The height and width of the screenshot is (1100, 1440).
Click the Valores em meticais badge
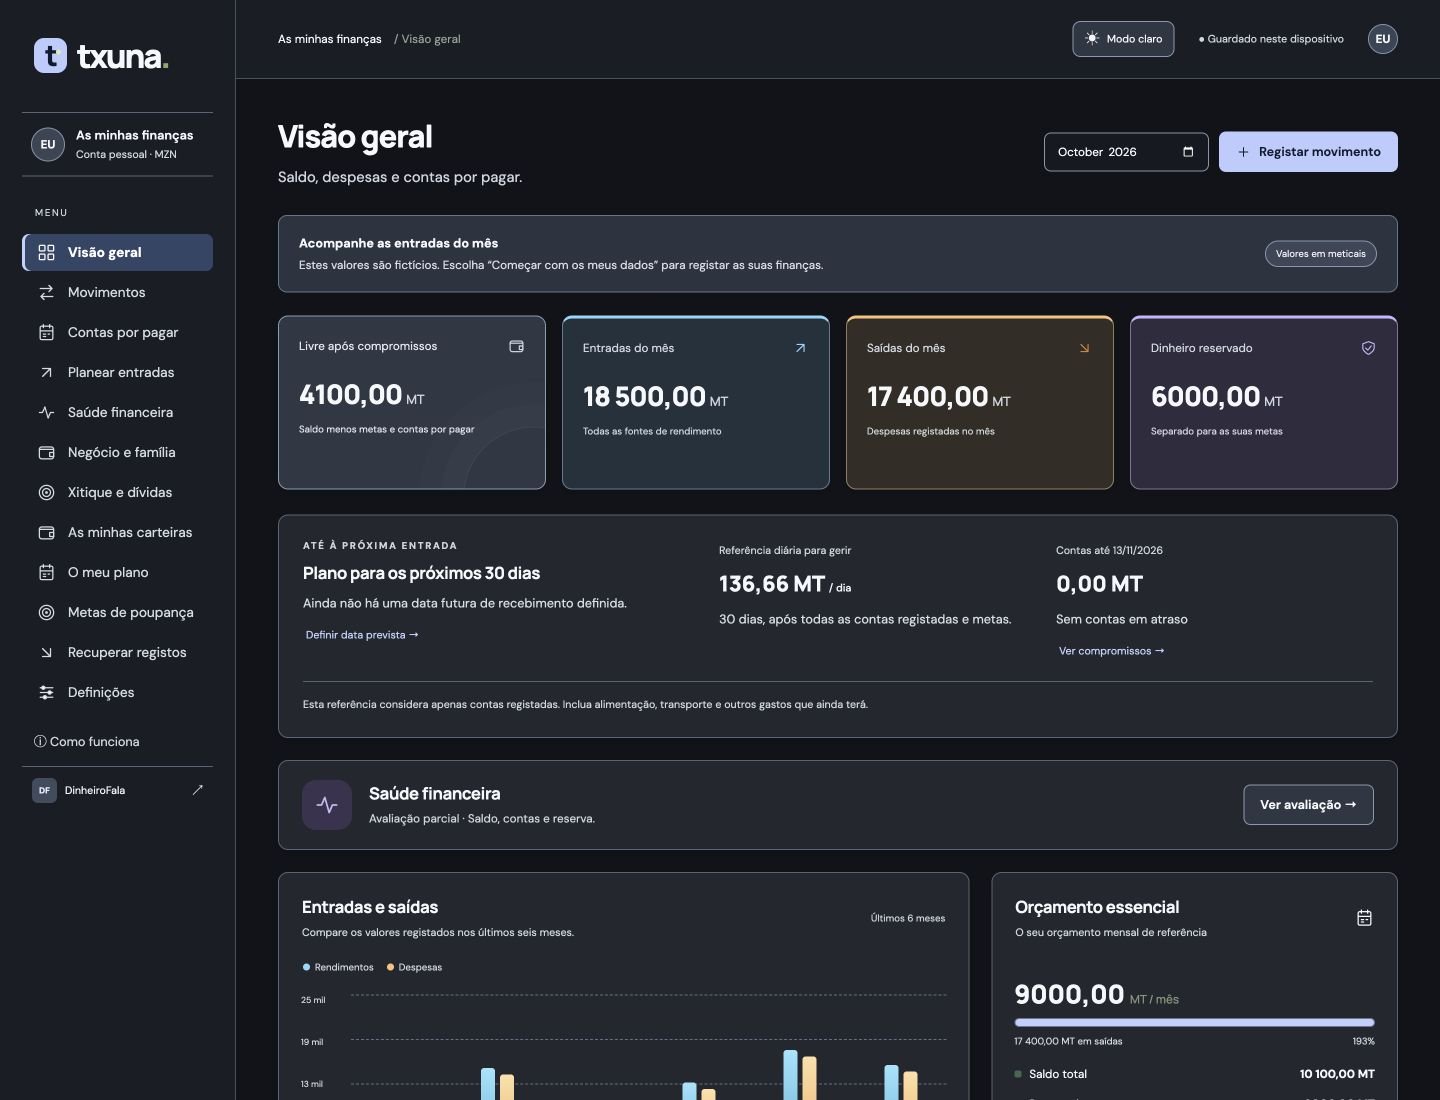1320,254
